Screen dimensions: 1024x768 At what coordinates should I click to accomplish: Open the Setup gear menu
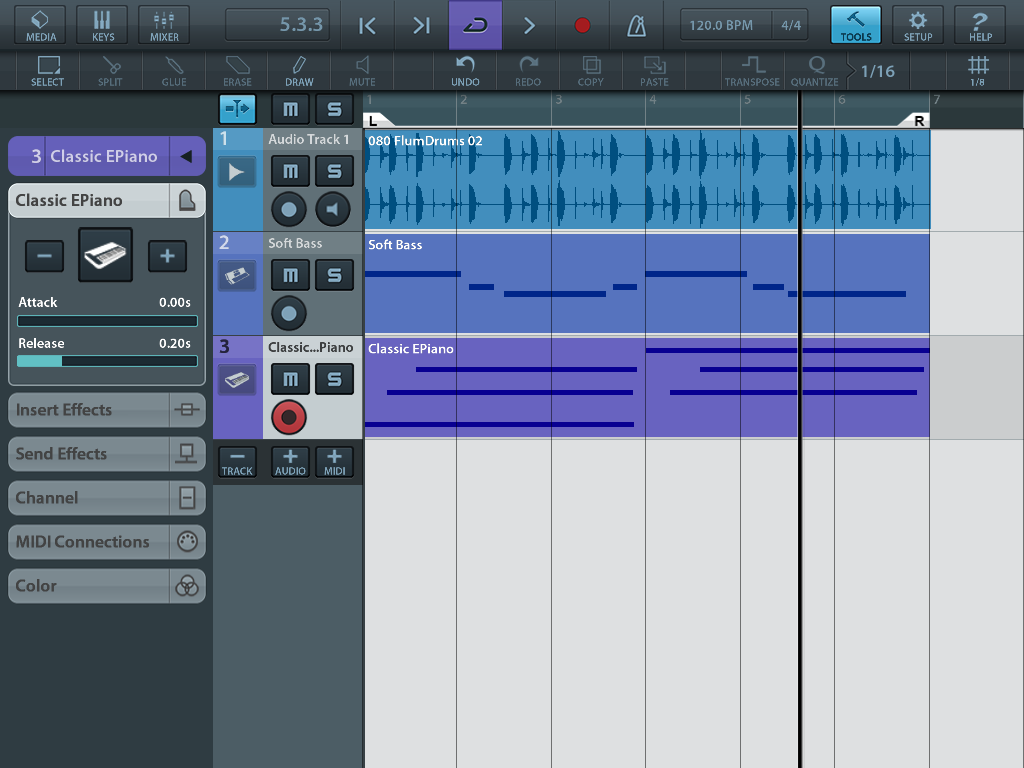pos(917,25)
